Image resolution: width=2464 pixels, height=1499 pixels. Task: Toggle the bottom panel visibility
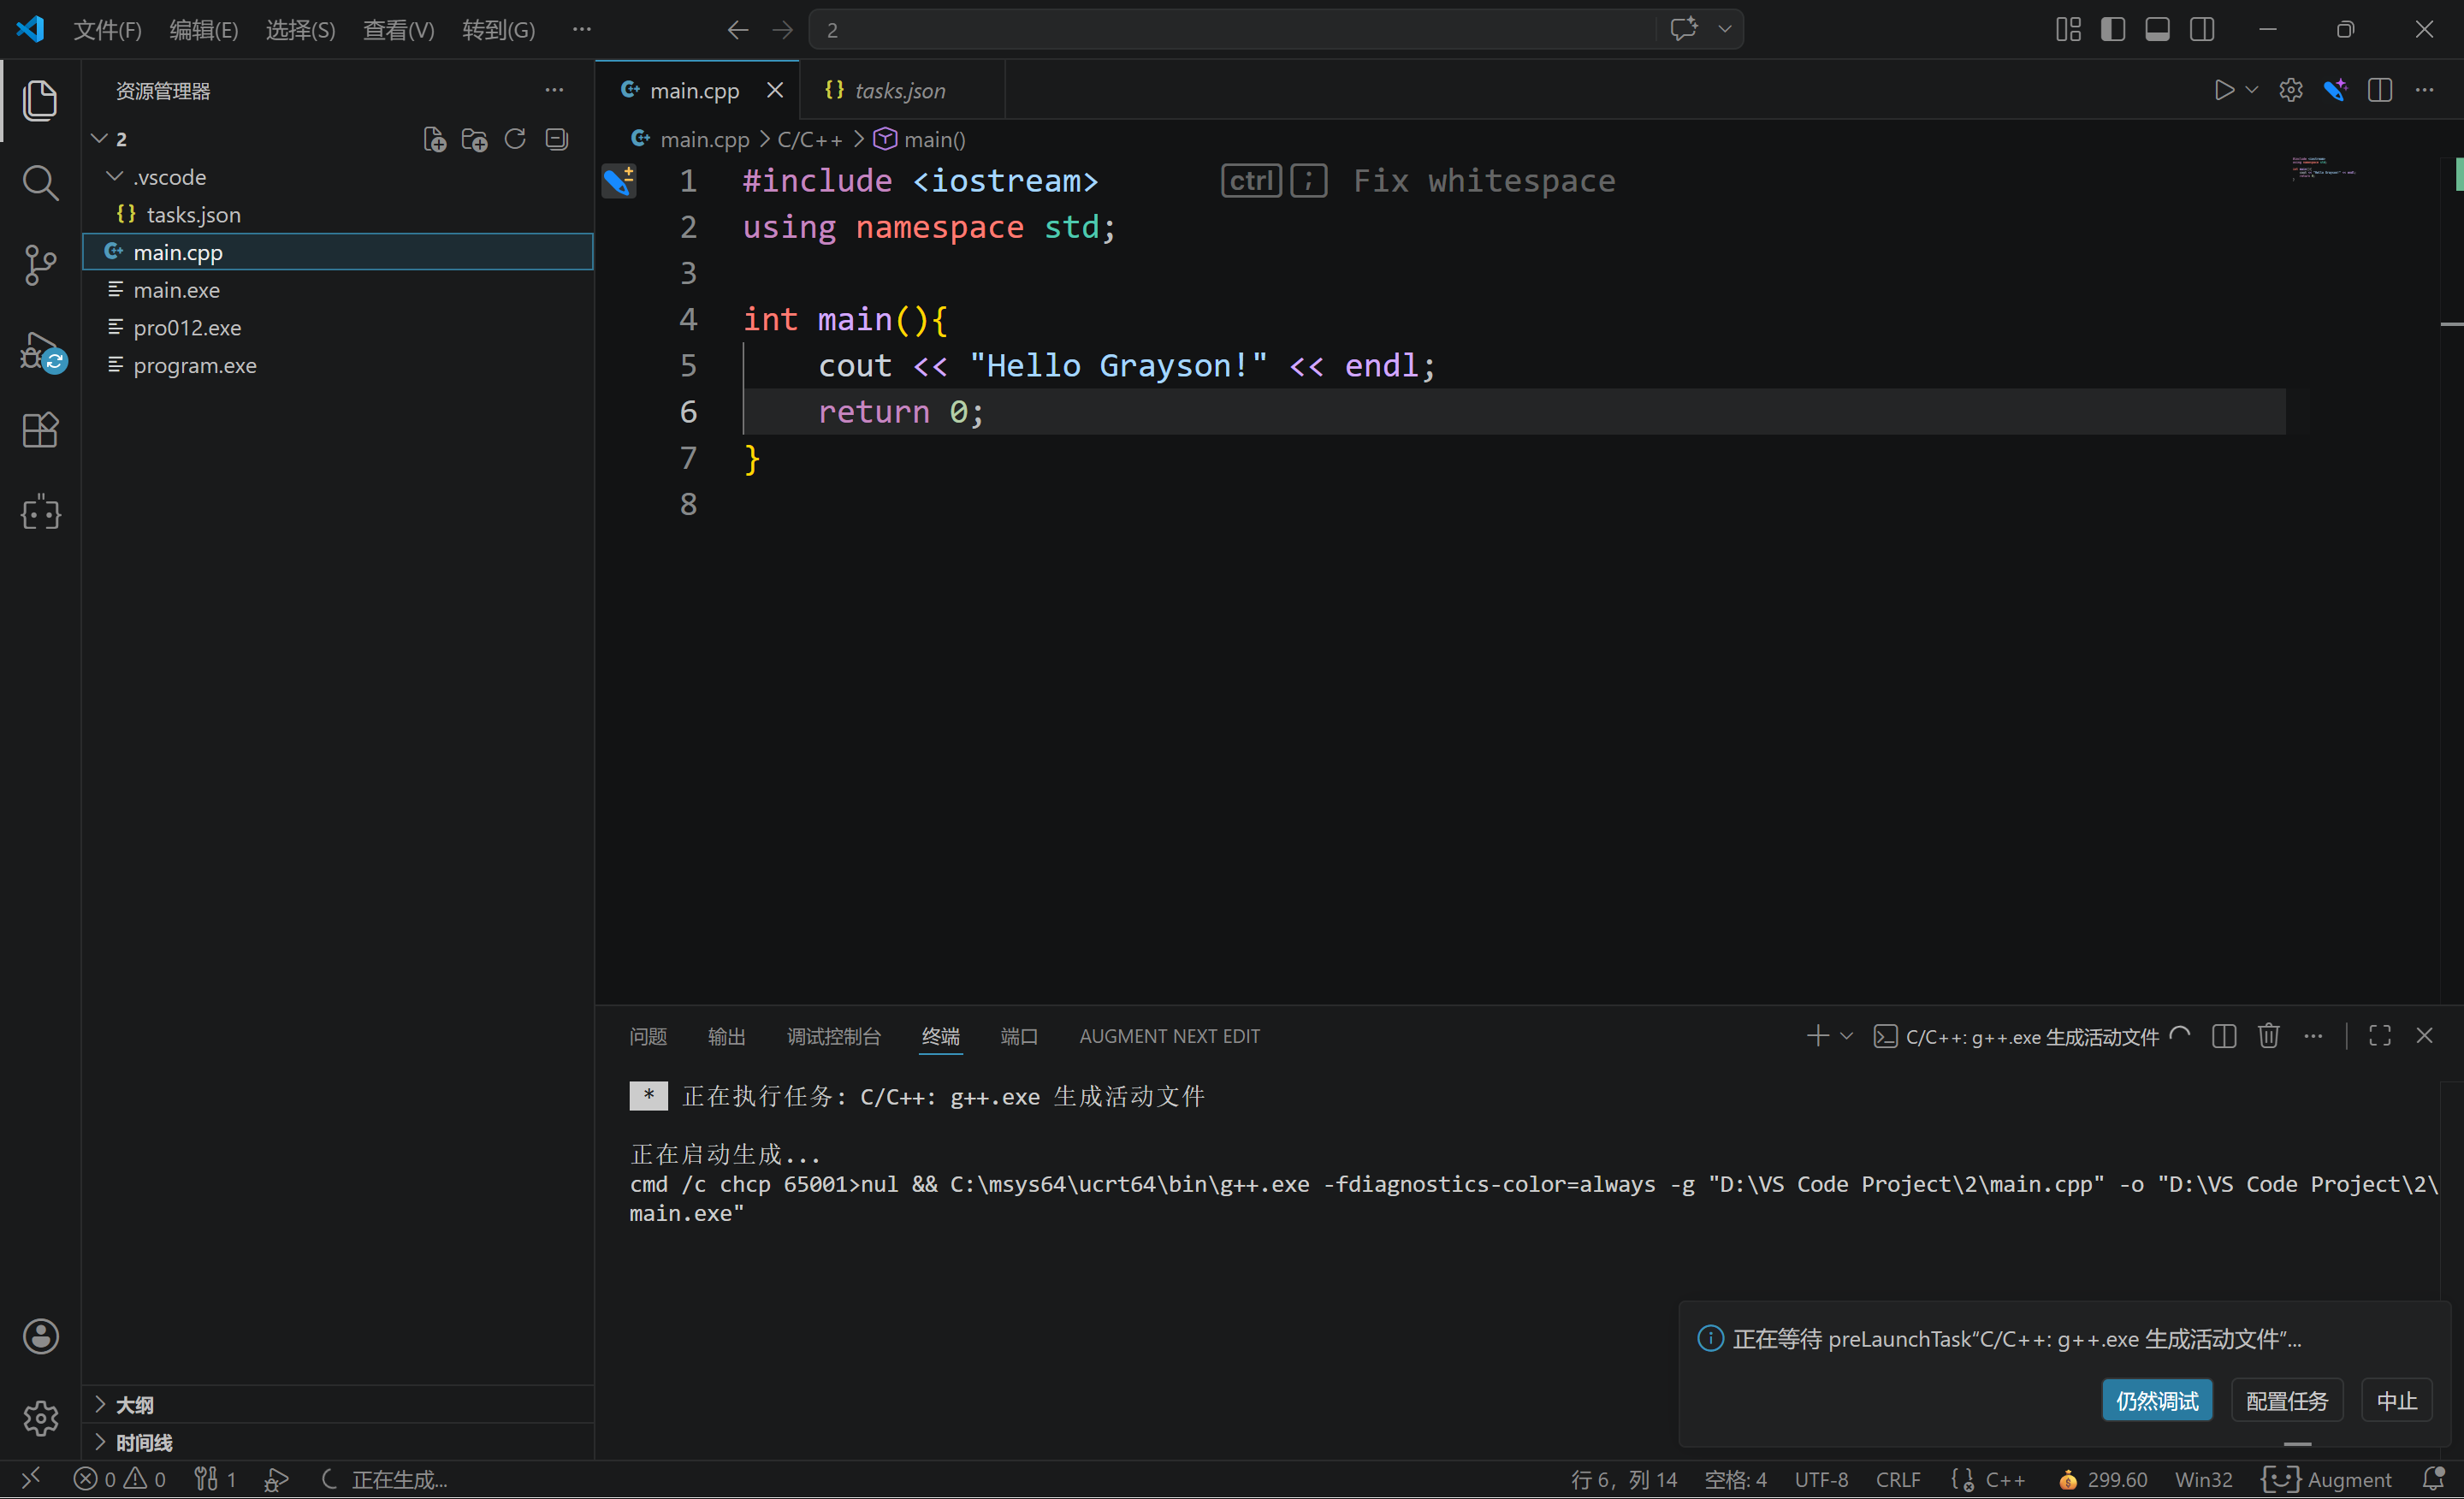coord(2157,29)
